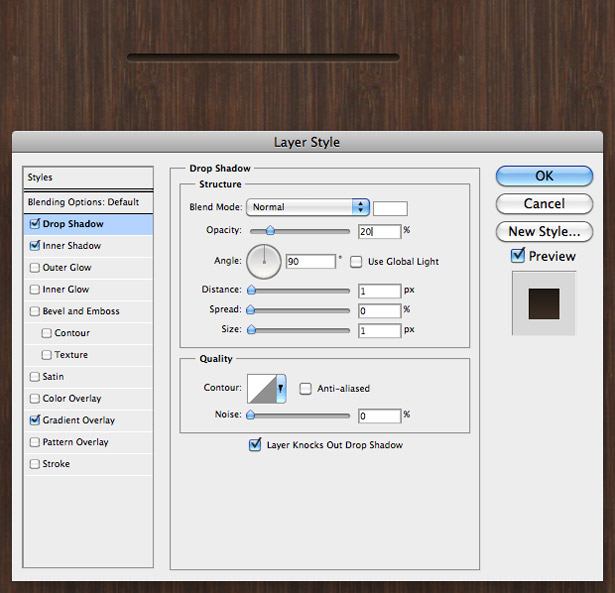The width and height of the screenshot is (615, 593).
Task: Enable the Anti-aliased checkbox
Action: coord(305,389)
